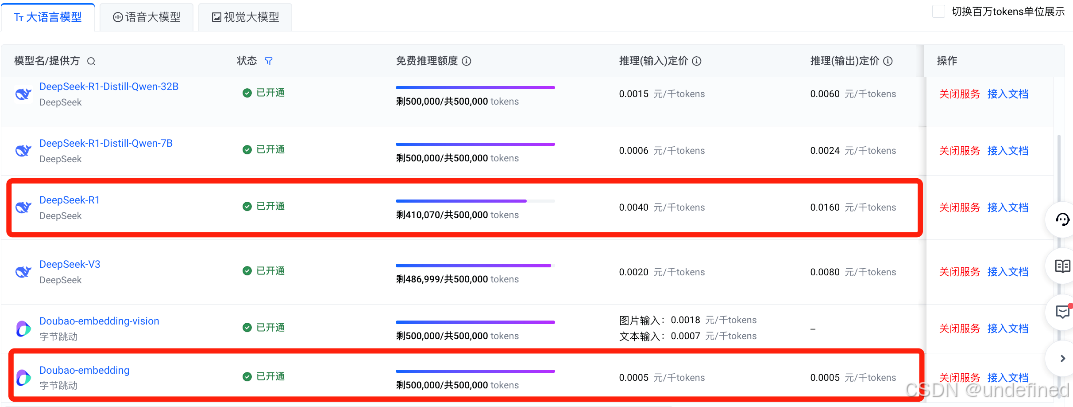This screenshot has height=407, width=1073.
Task: Click 关闭服务 in the DeepSeek-V3 row
Action: (959, 272)
